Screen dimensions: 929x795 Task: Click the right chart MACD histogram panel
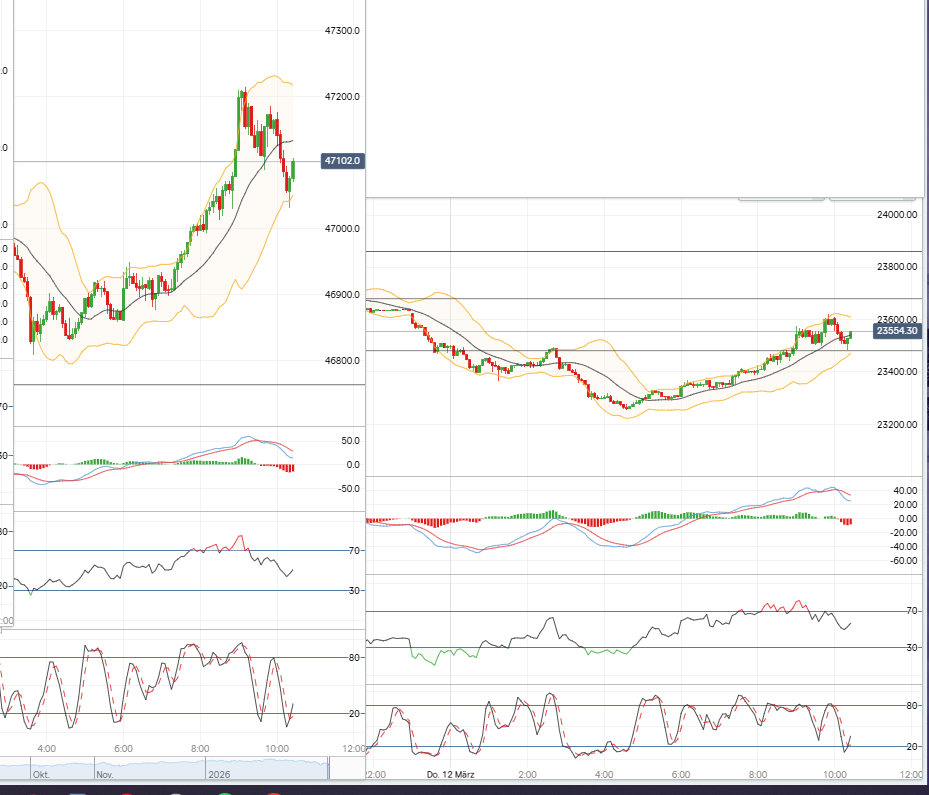pyautogui.click(x=600, y=520)
